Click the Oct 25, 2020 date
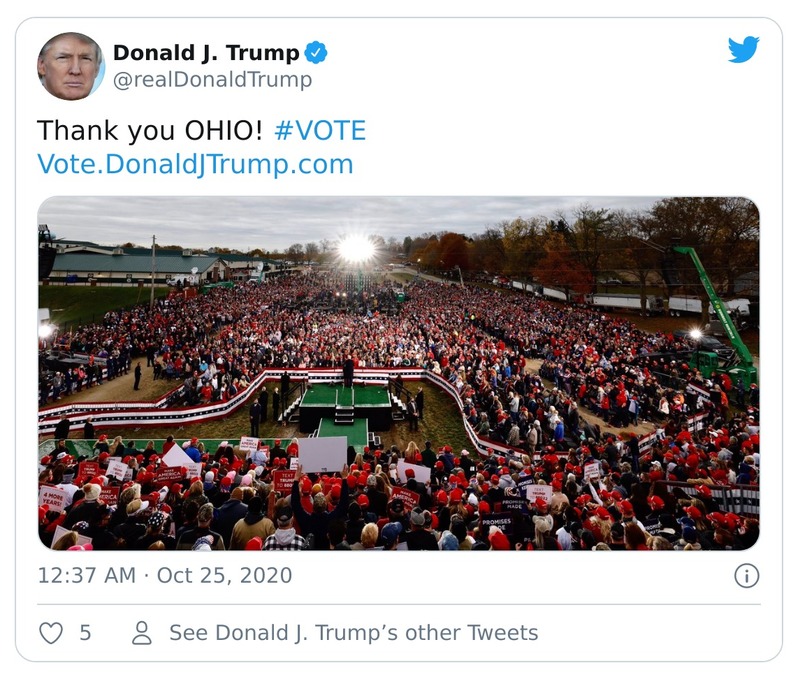 225,575
